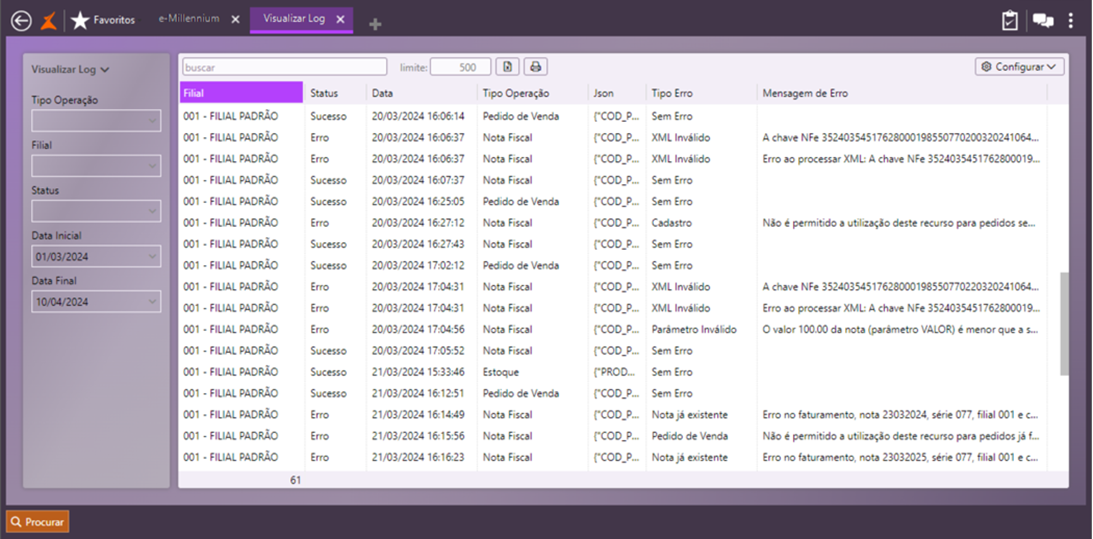The width and height of the screenshot is (1093, 539).
Task: Open Favoritos star menu
Action: [102, 20]
